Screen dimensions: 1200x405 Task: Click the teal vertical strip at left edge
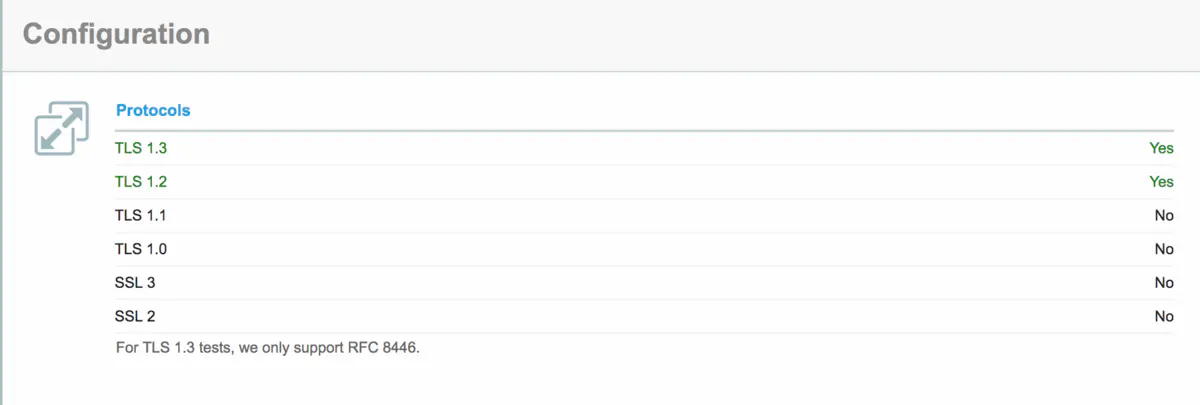2,238
